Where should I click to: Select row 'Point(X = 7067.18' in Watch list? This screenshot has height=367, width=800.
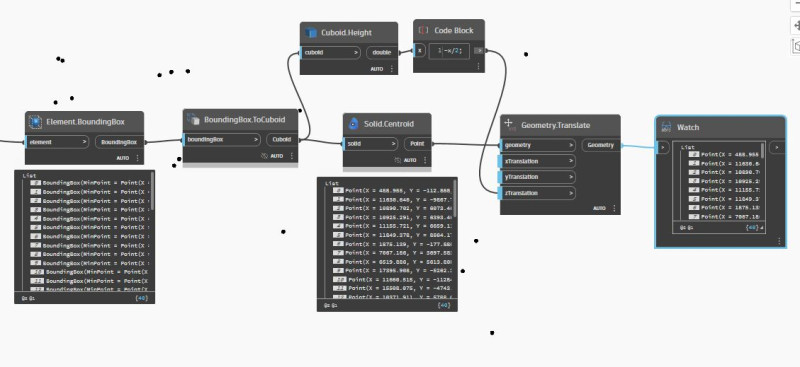[x=724, y=216]
